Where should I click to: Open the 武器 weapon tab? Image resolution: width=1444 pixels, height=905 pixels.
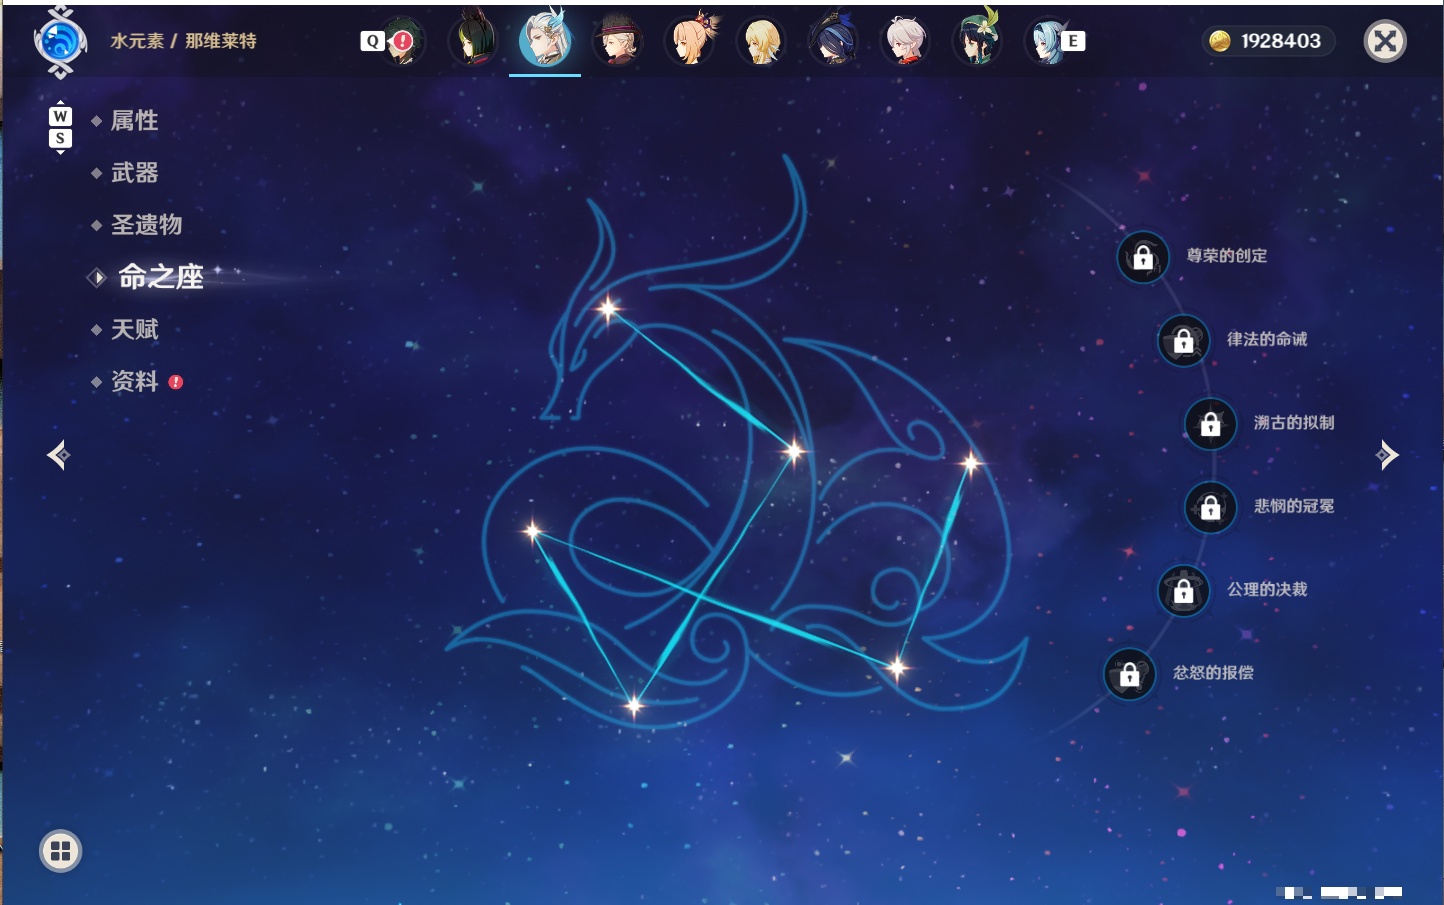[134, 173]
